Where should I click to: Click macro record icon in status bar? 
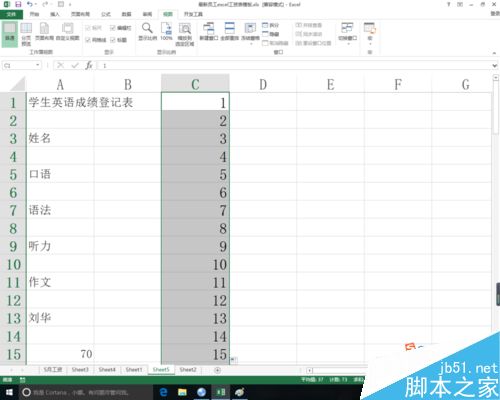22,380
